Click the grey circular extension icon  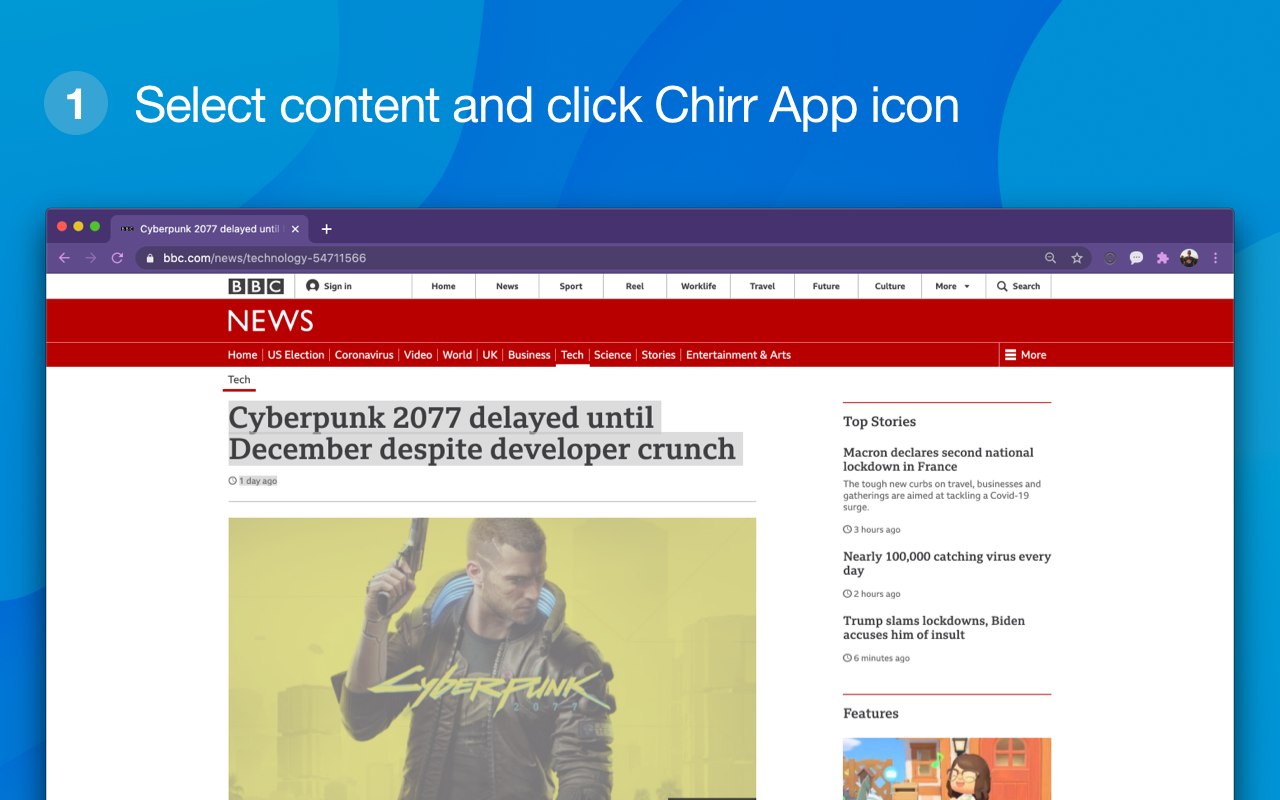coord(1110,258)
